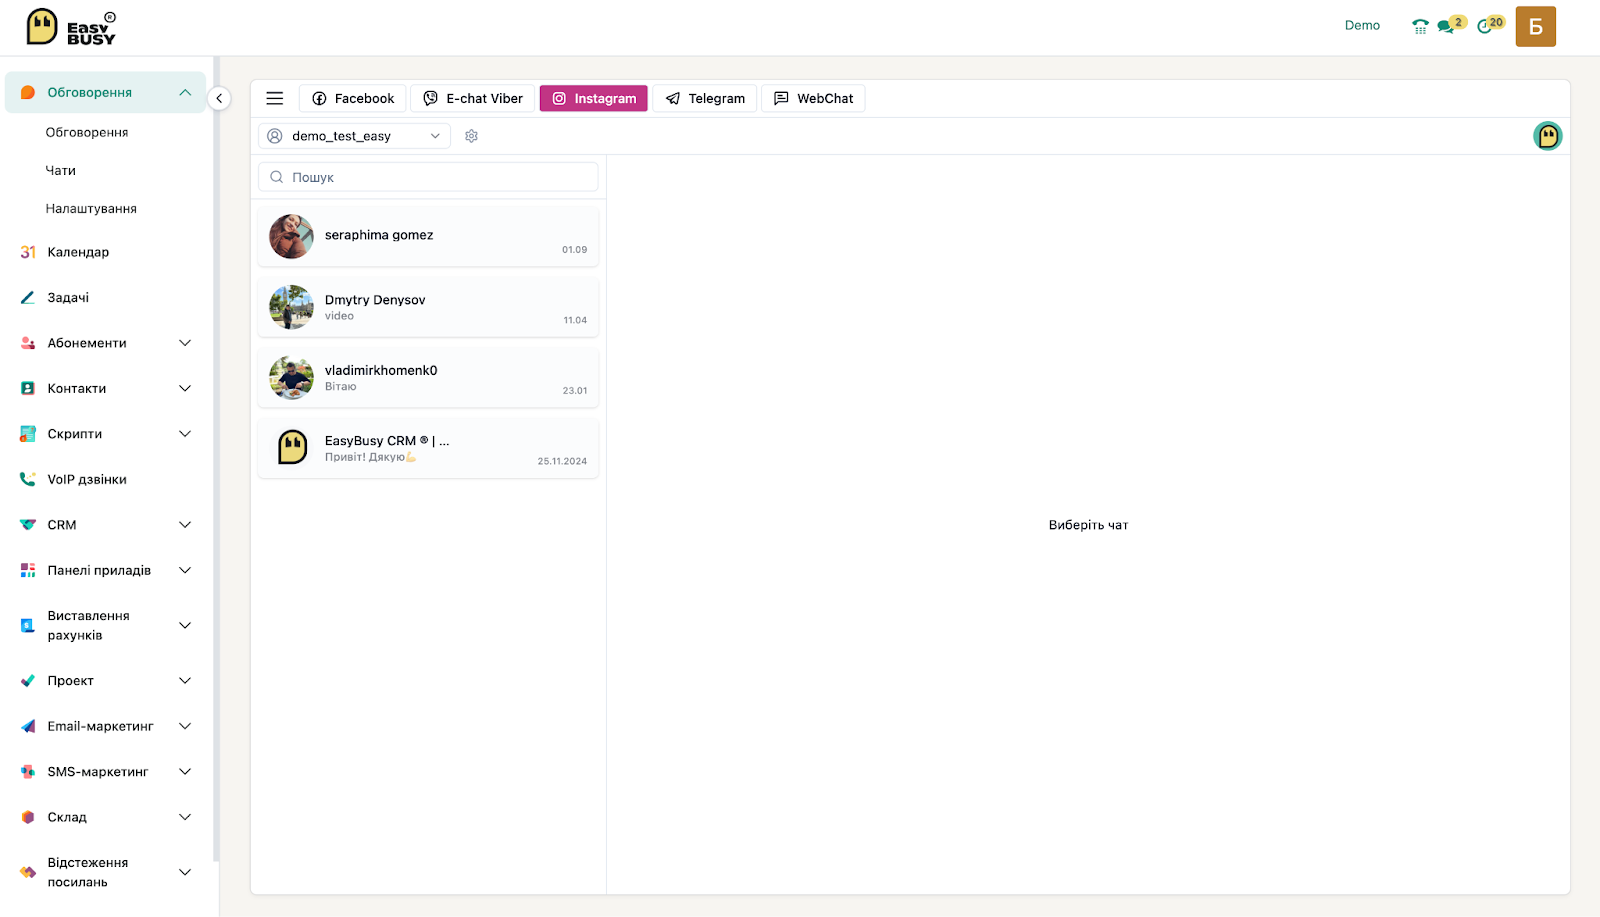Switch to the WebChat tab
Viewport: 1600px width, 917px height.
coord(813,98)
